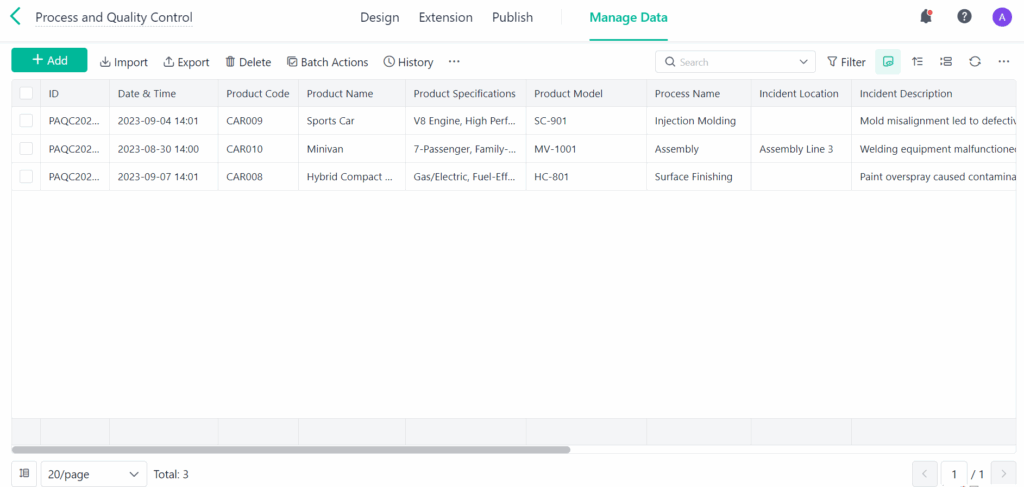Open the toolbar more options ellipsis after History
1024x487 pixels.
[x=454, y=62]
